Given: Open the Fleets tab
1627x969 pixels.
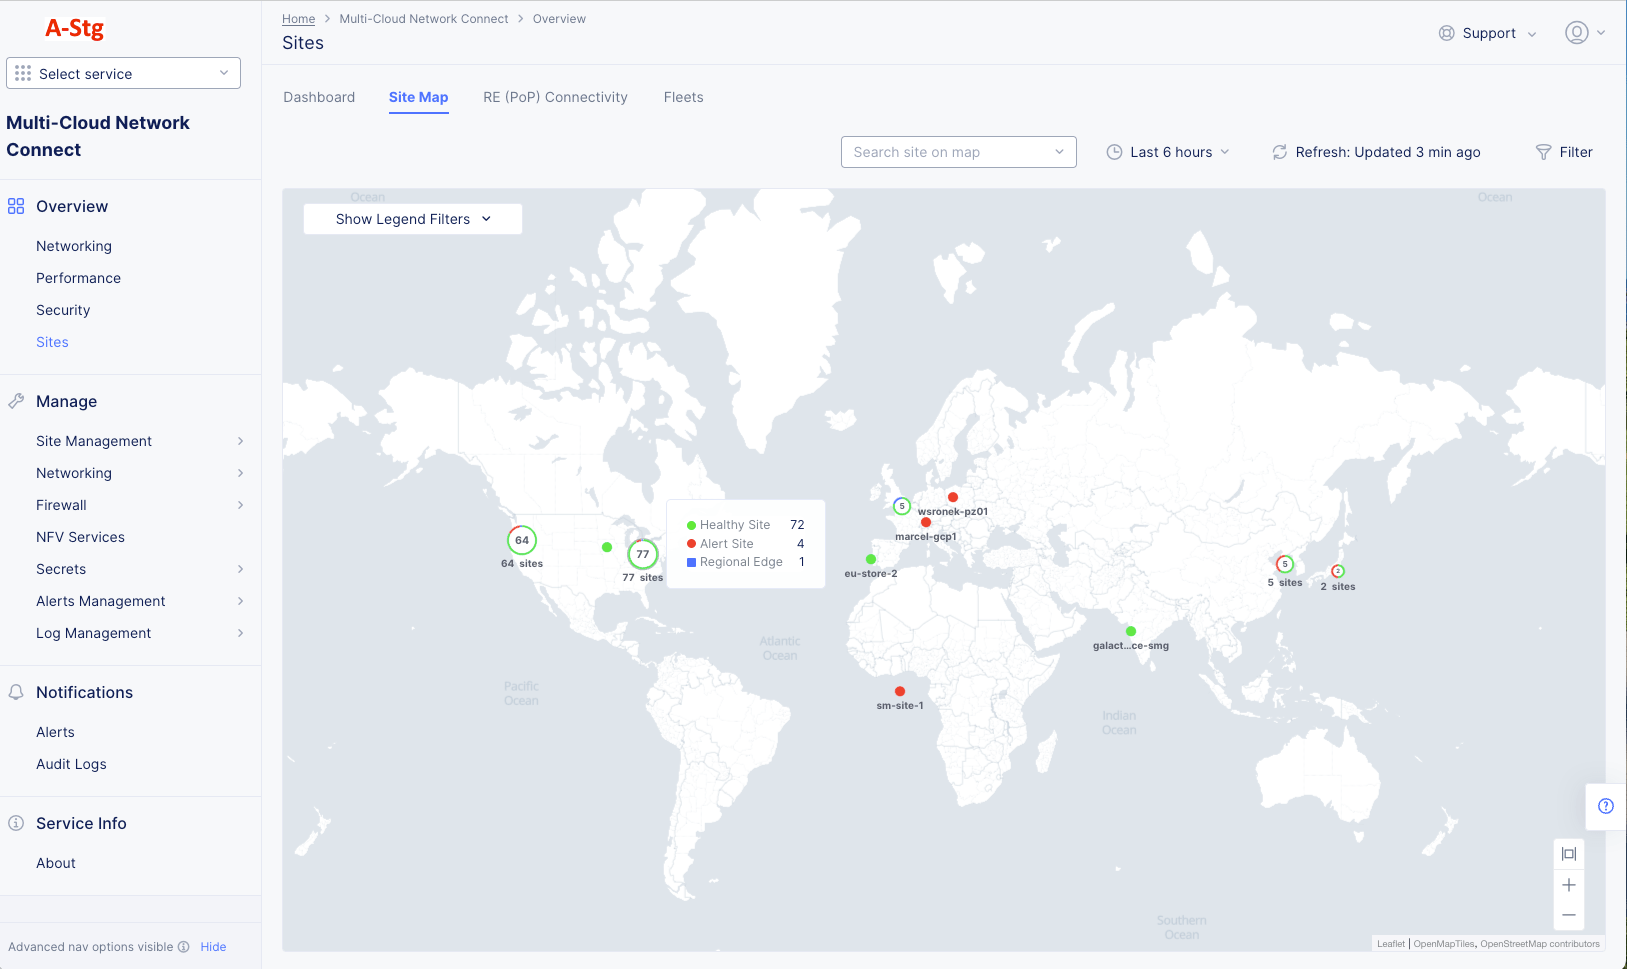Looking at the screenshot, I should 683,97.
